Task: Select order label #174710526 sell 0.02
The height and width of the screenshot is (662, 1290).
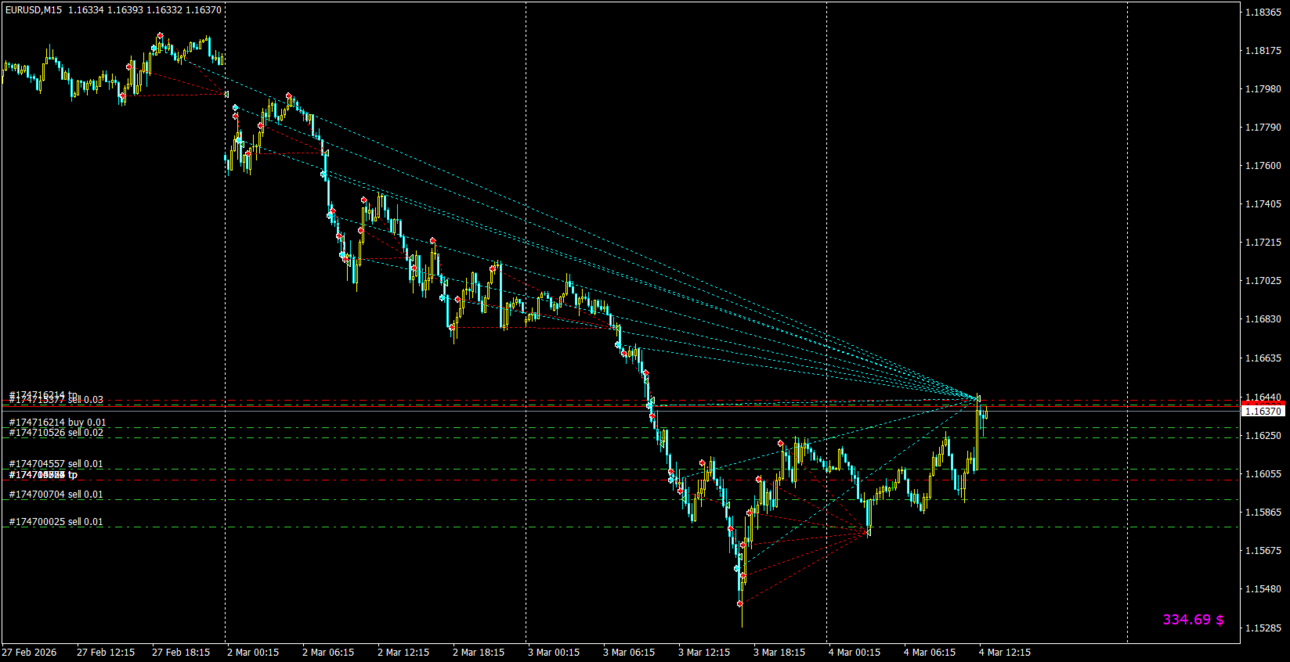Action: click(x=57, y=433)
